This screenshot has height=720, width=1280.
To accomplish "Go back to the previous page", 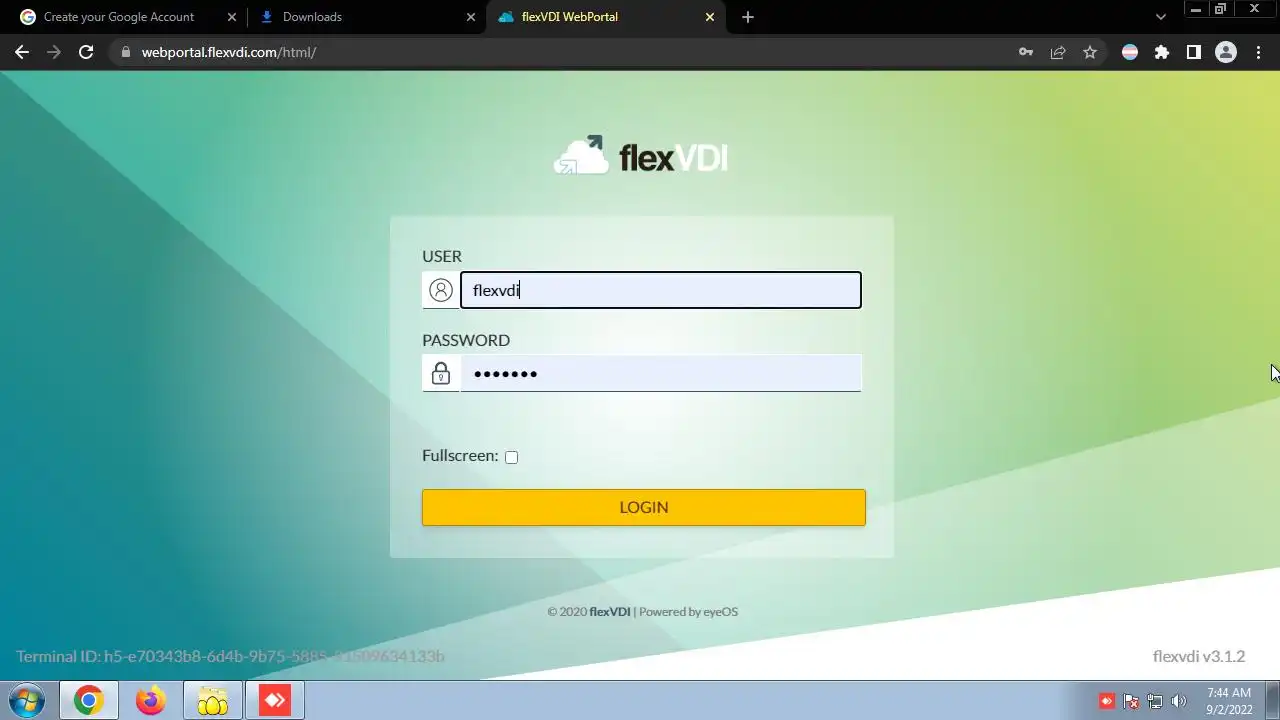I will [22, 52].
